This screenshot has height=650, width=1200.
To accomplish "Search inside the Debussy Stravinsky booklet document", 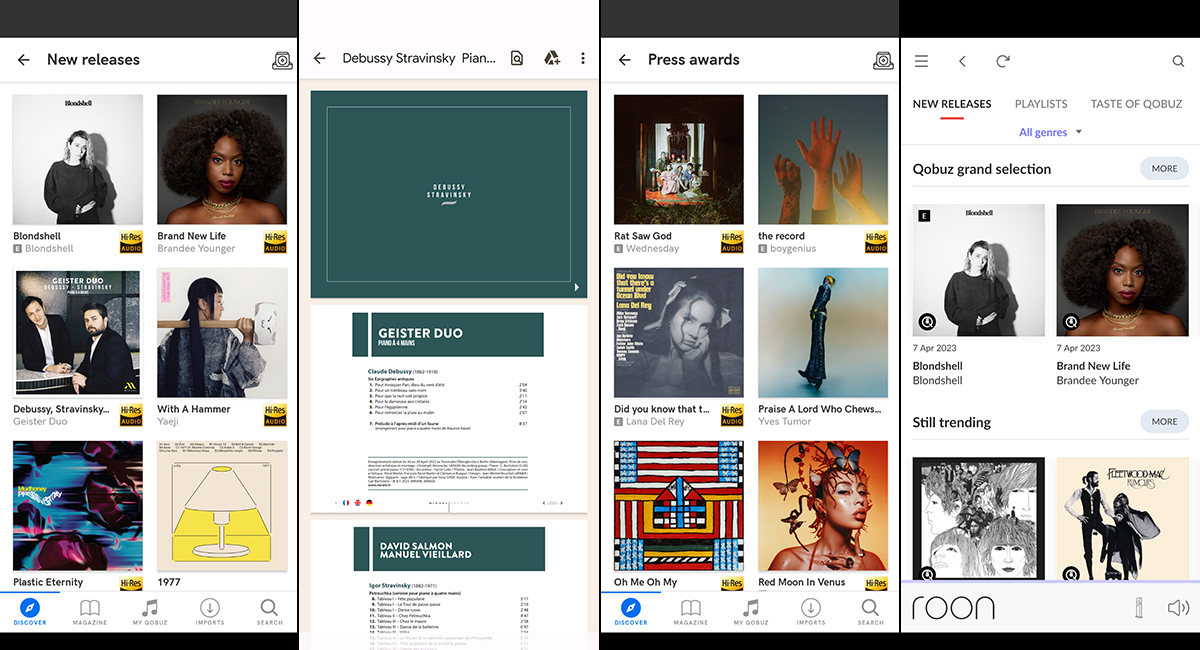I will (517, 59).
